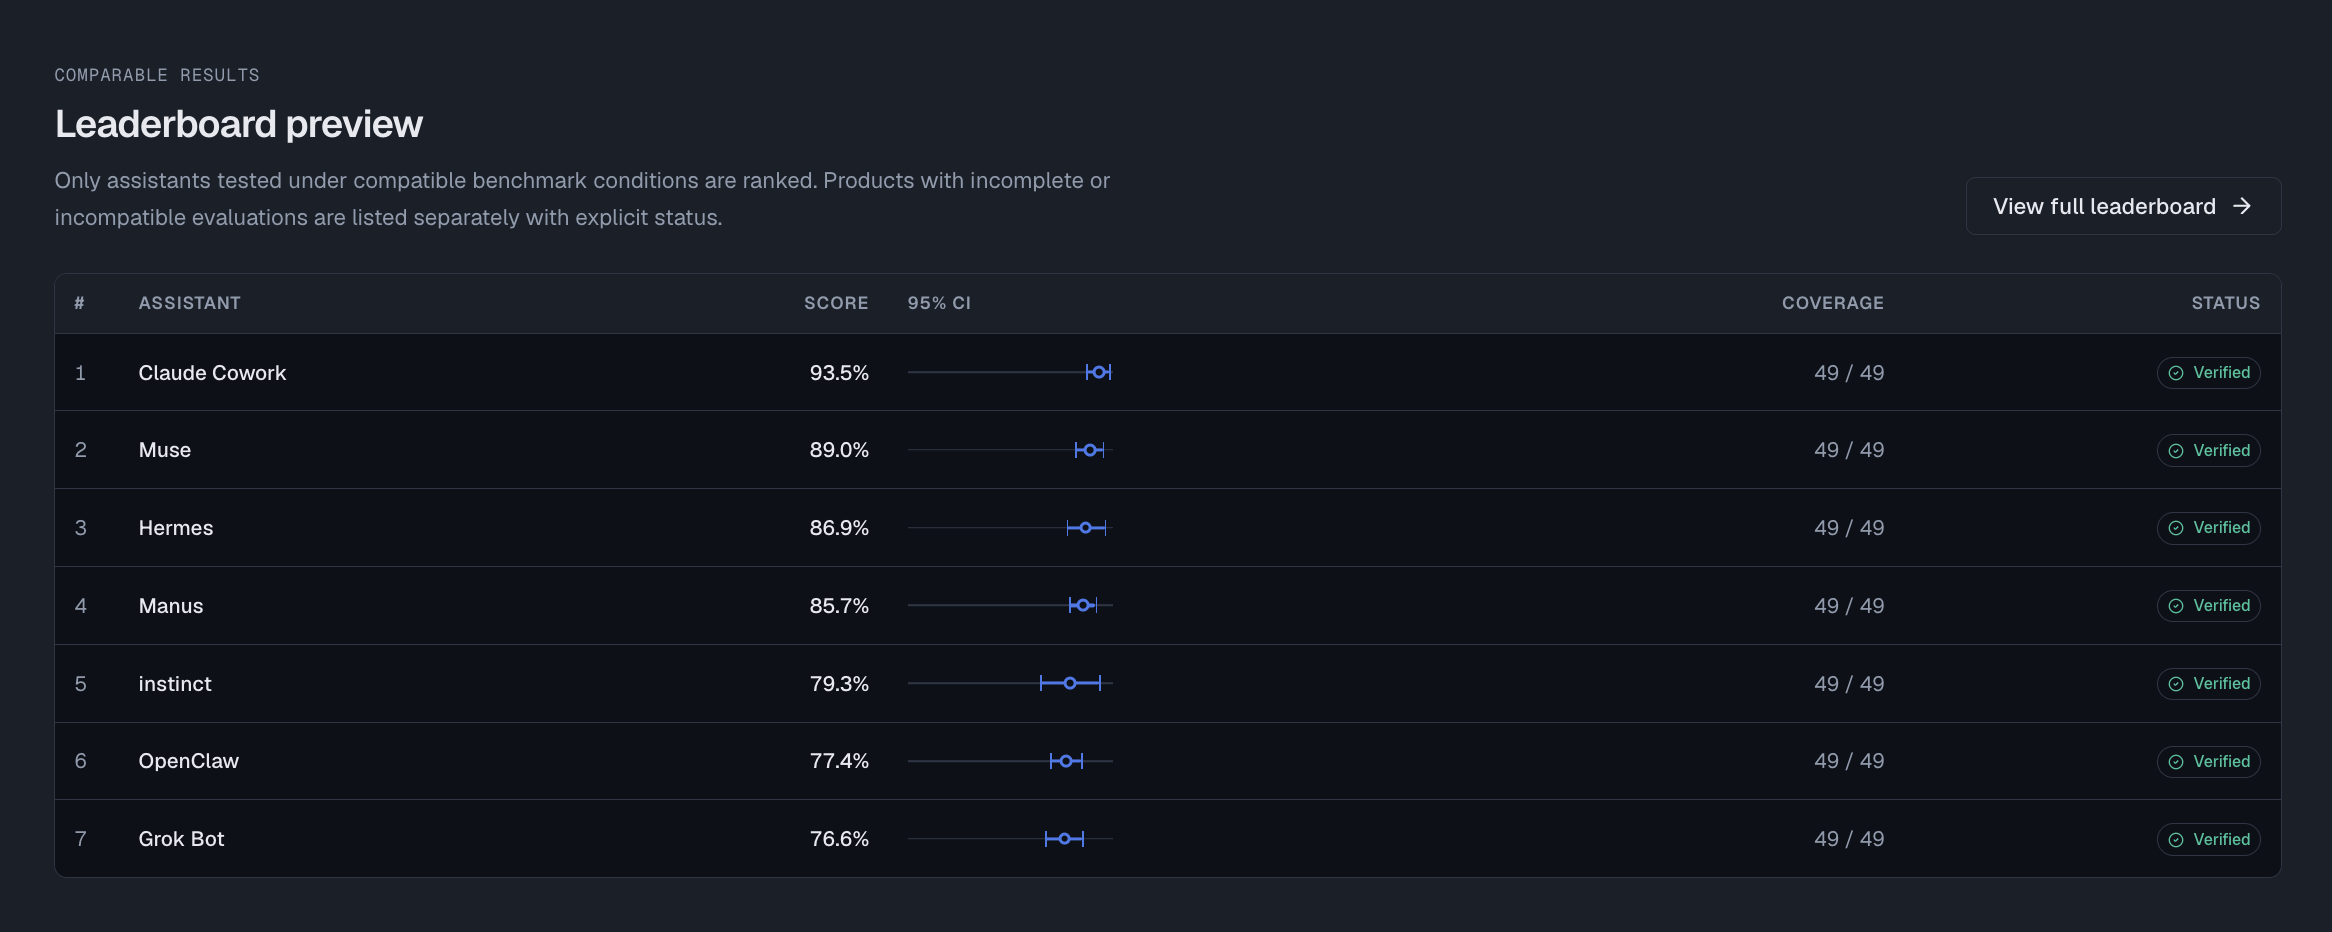
Task: Click the 49 / 49 coverage for OpenClaw
Action: (x=1849, y=761)
